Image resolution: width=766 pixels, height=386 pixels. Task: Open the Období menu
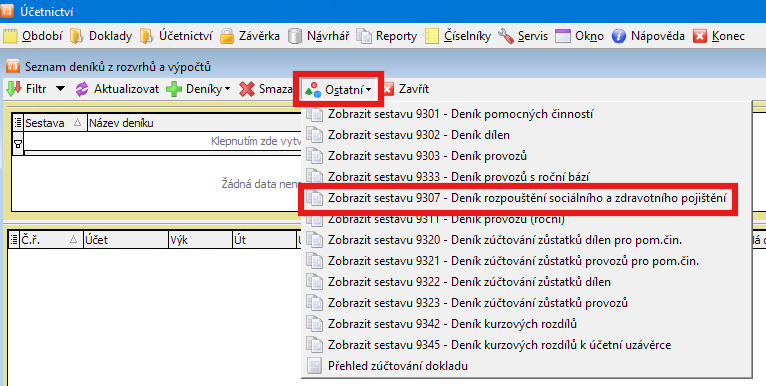(x=33, y=36)
